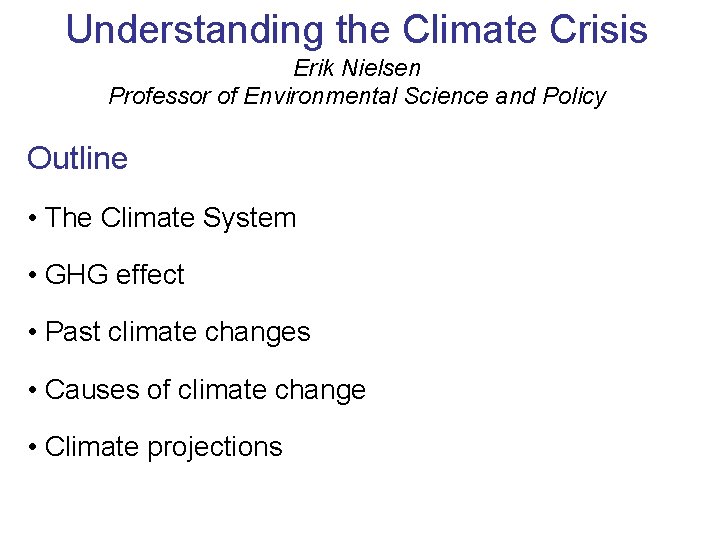Click the bullet marker before 'The Climate System'

click(x=33, y=219)
